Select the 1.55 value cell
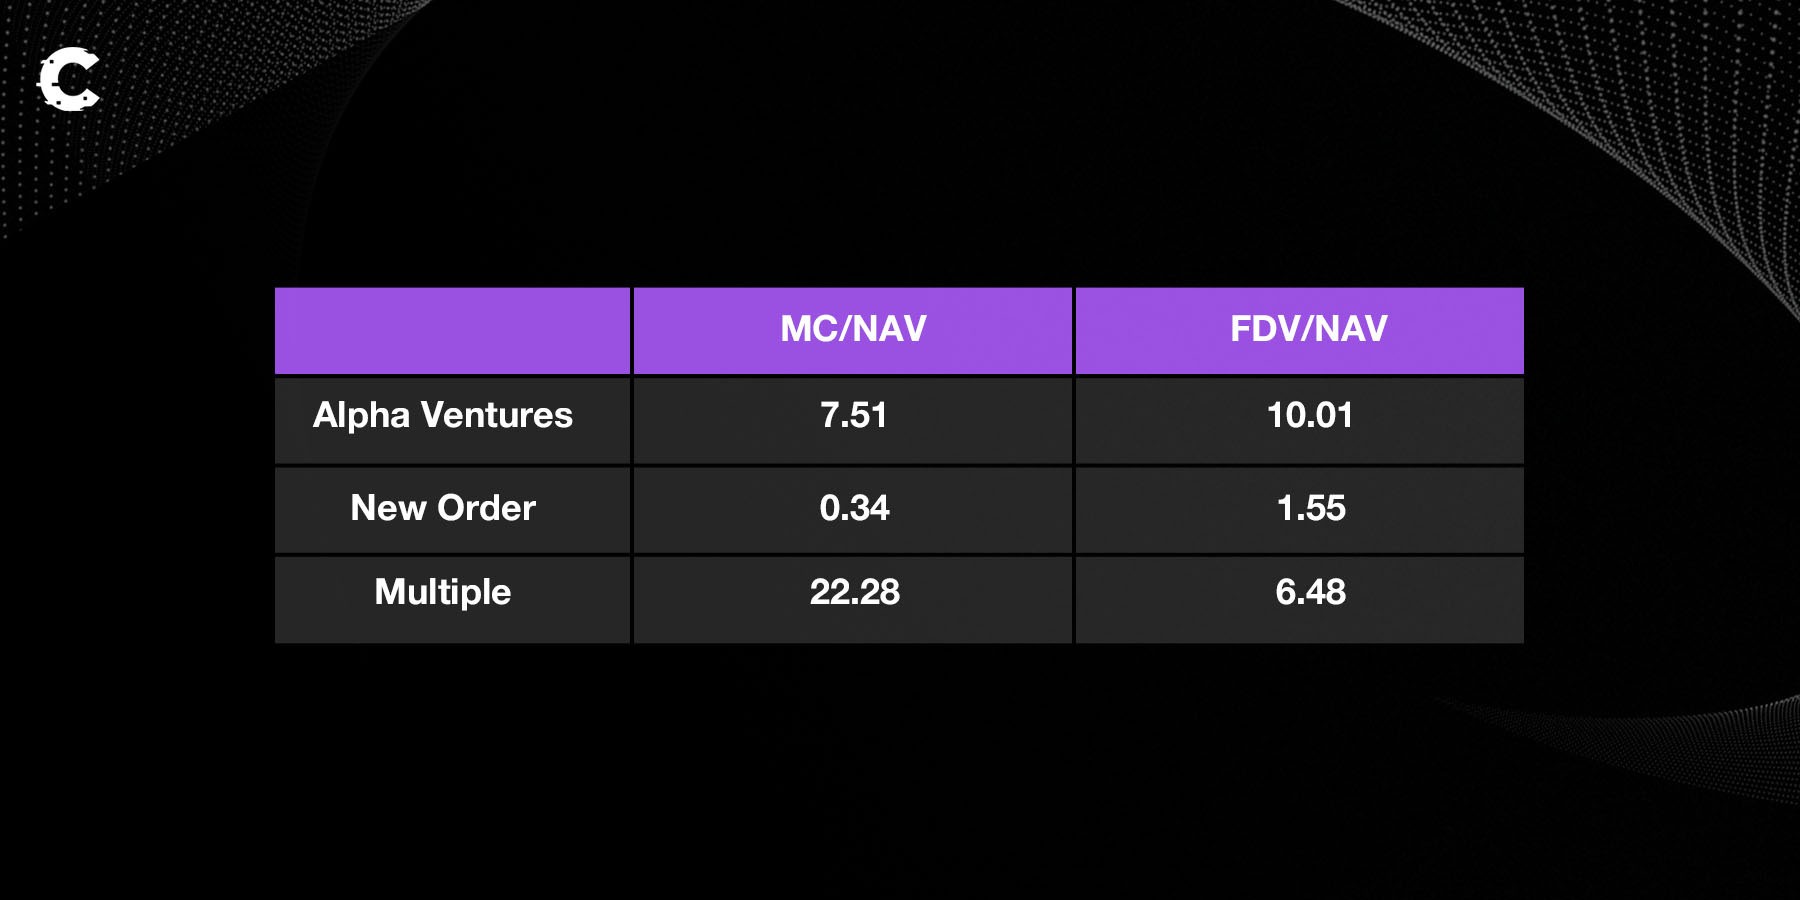This screenshot has height=900, width=1800. click(x=1310, y=508)
